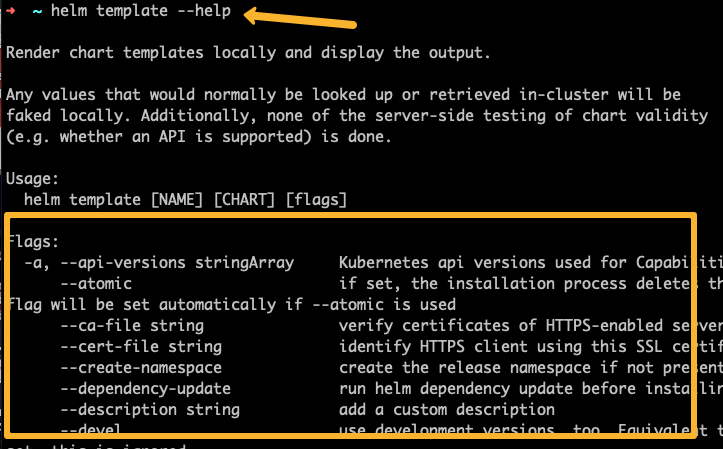Click the 'Usage:' heading
The width and height of the screenshot is (723, 449).
pyautogui.click(x=33, y=179)
